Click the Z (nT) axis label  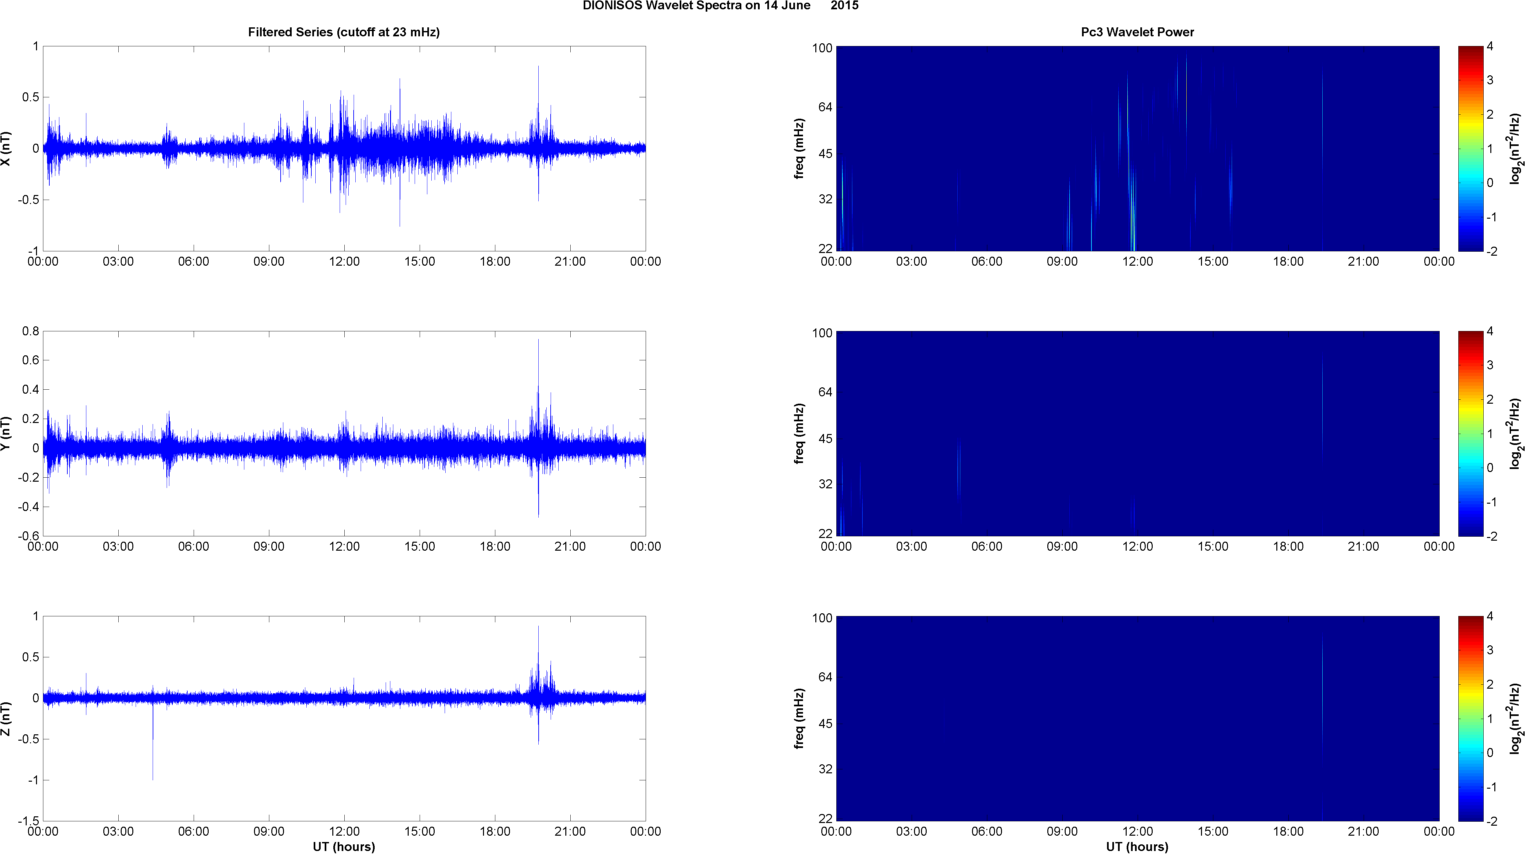click(7, 719)
